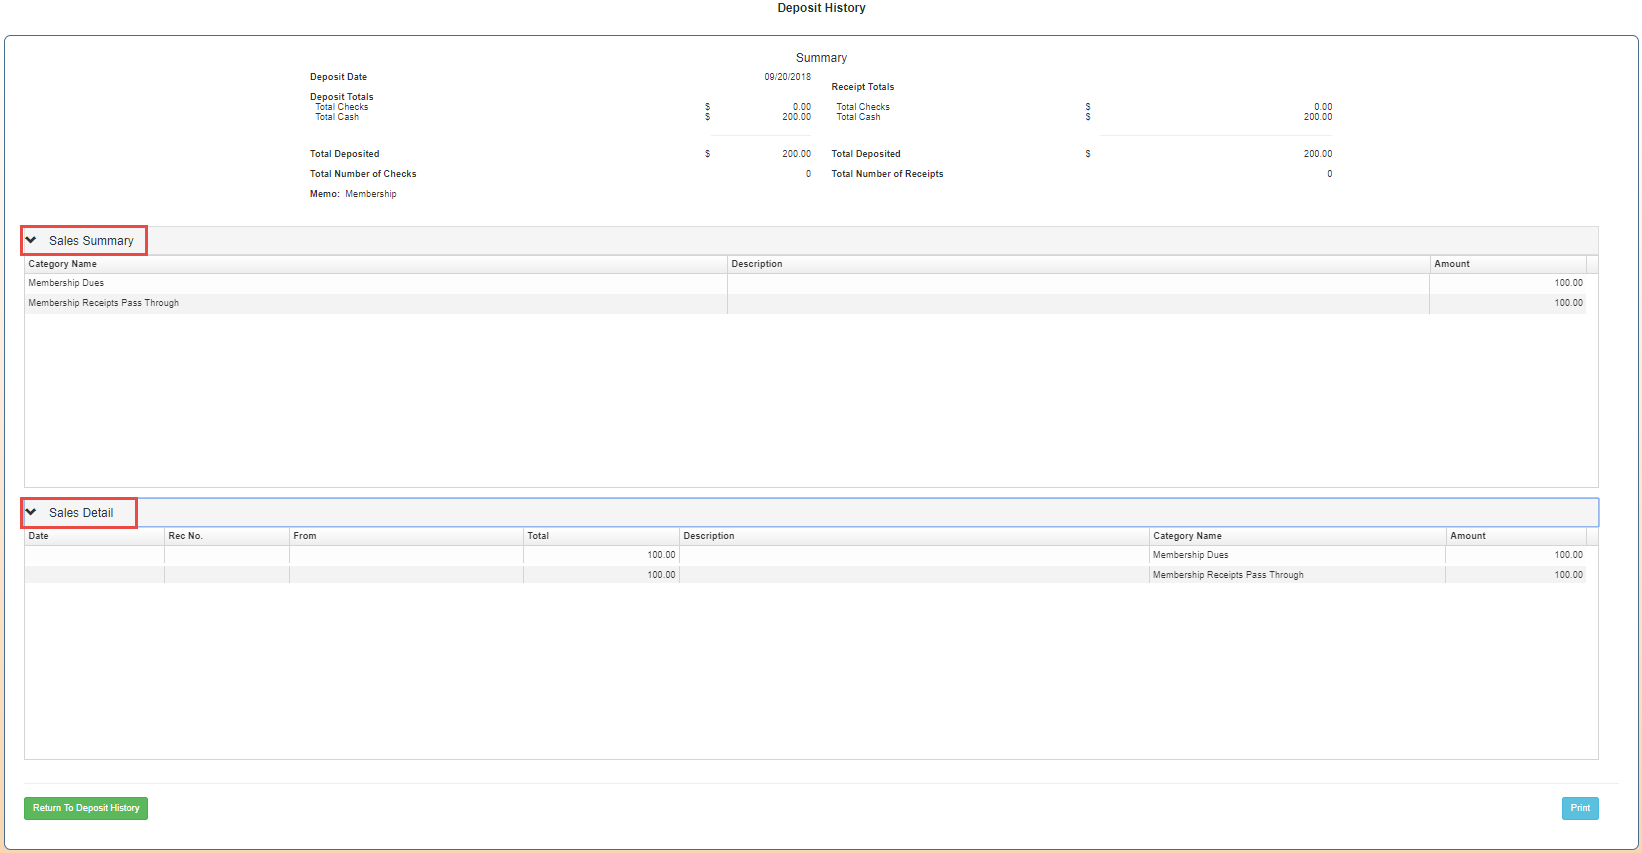Click the chevron icon beside Sales Detail
1642x853 pixels.
31,512
